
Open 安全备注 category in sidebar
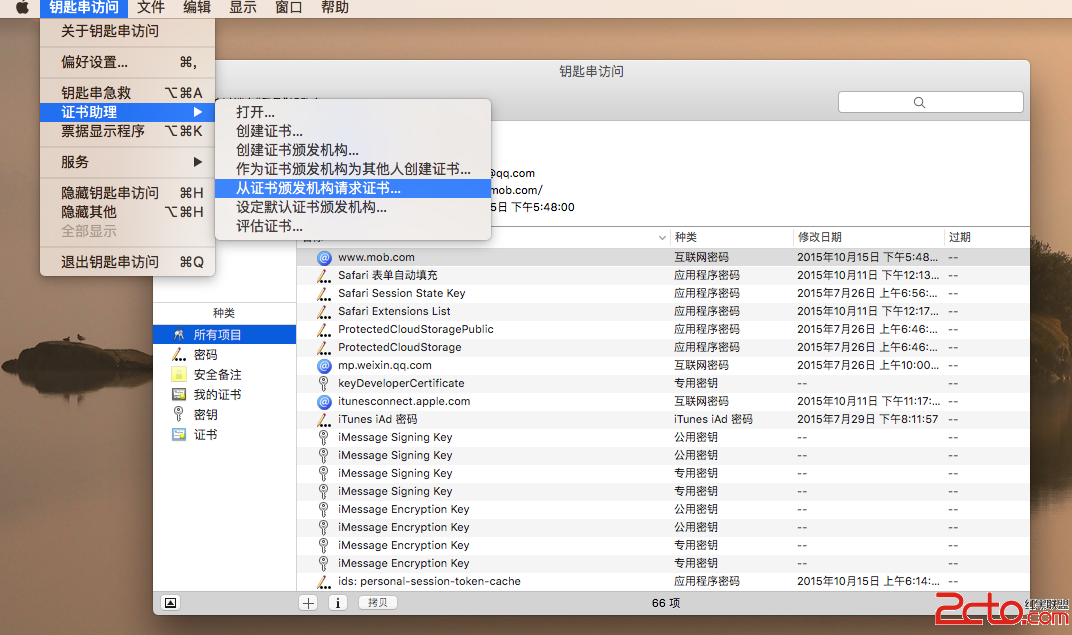coord(217,375)
